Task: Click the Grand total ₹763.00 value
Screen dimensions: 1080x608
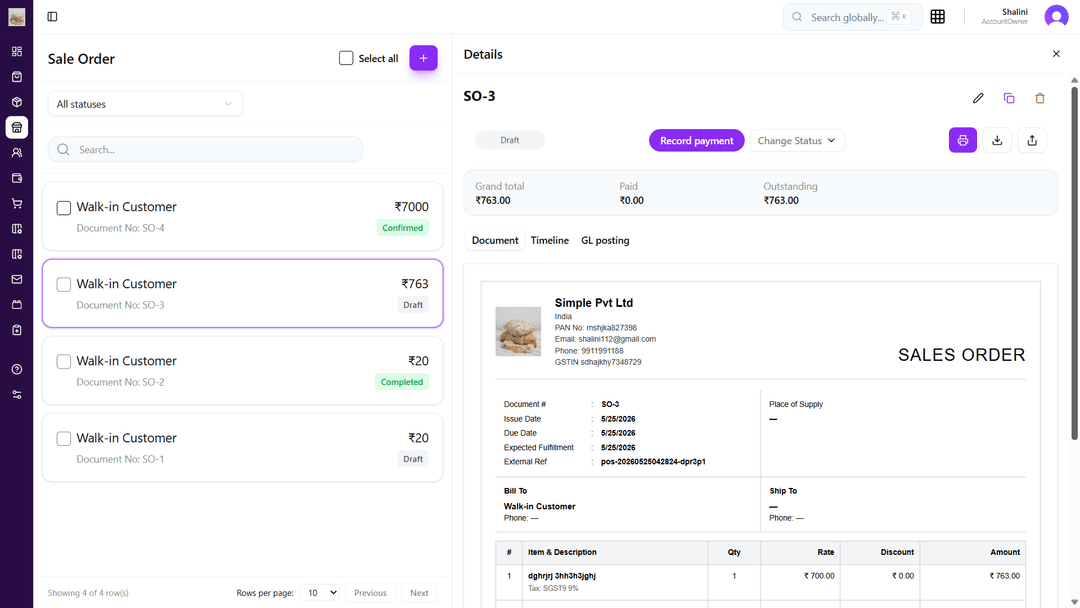Action: pos(492,200)
